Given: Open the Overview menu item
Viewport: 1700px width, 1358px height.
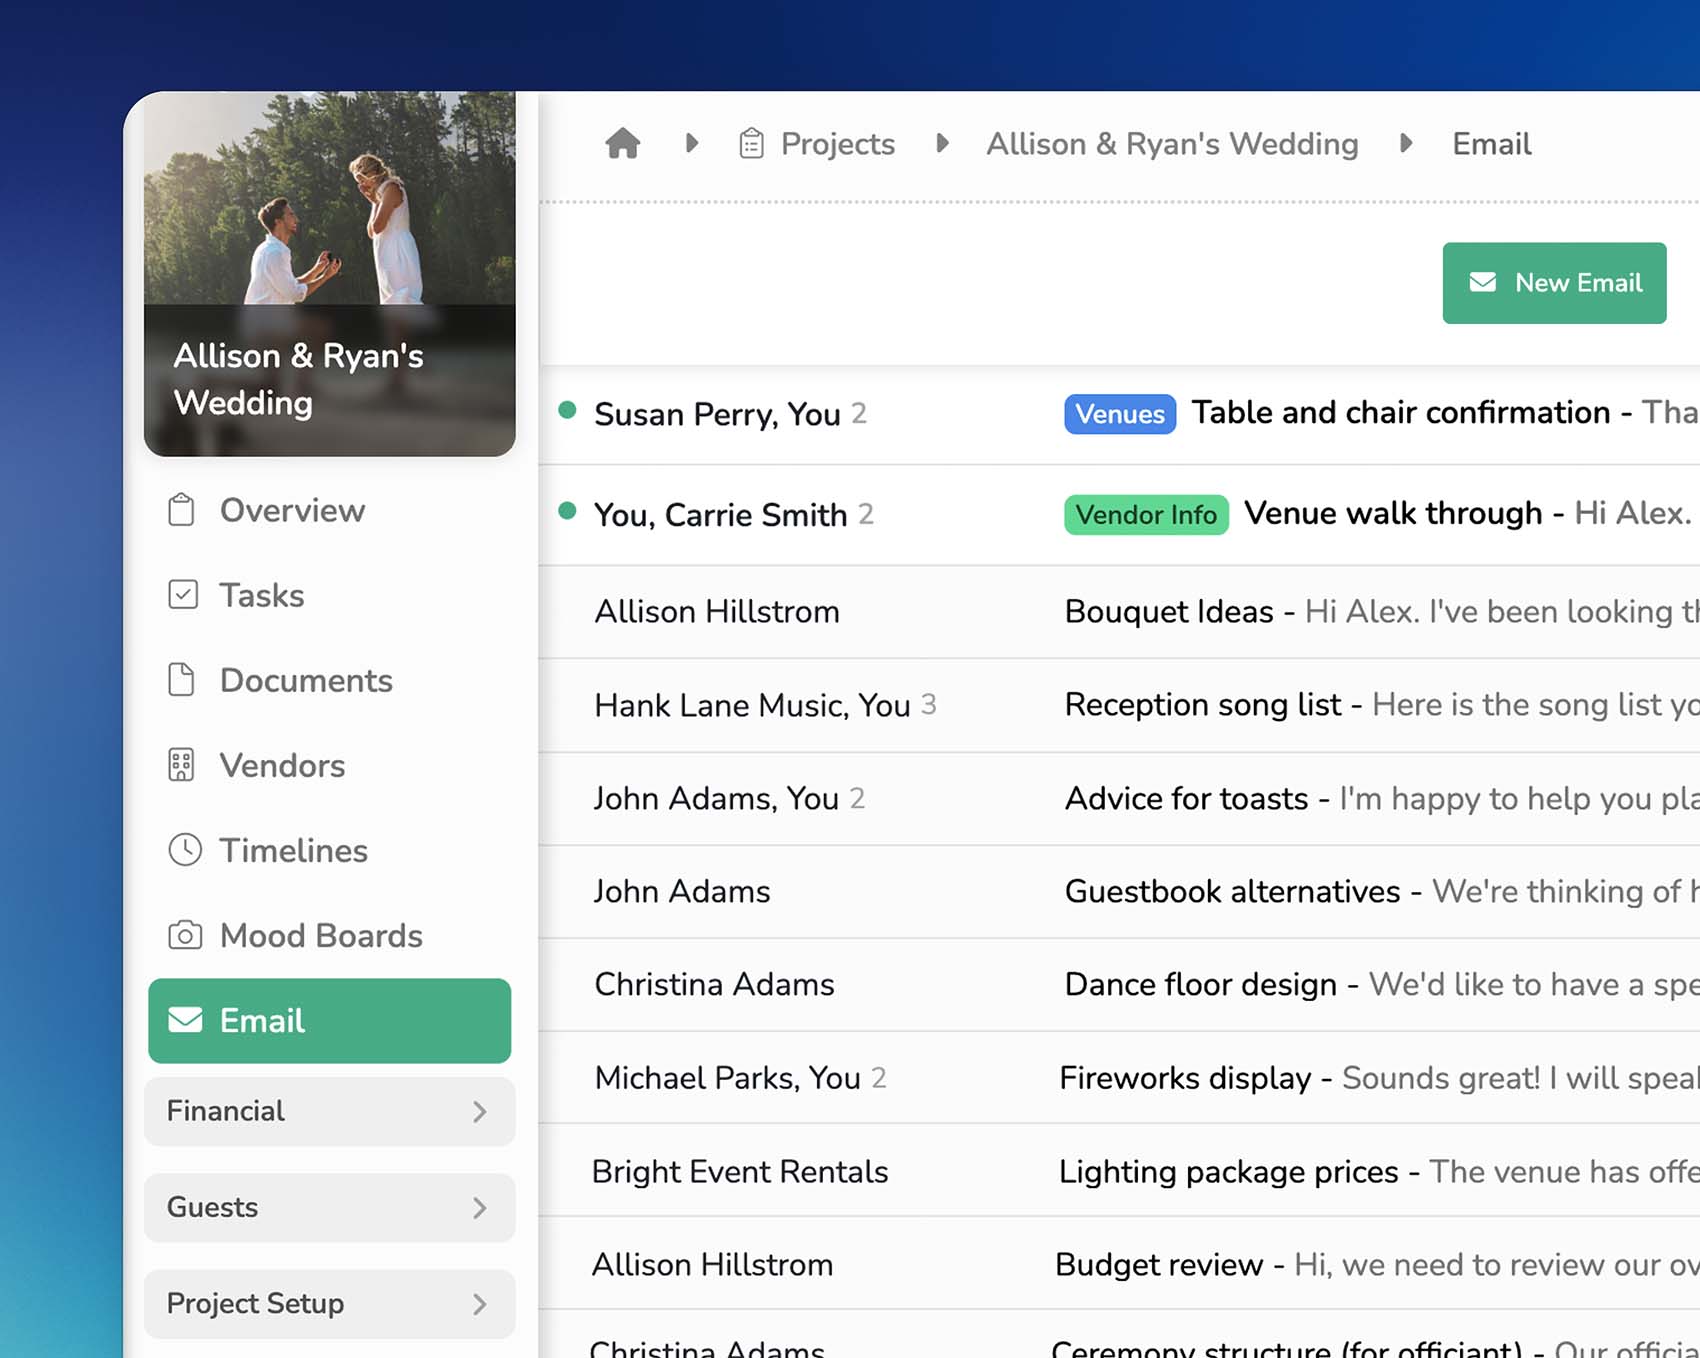Looking at the screenshot, I should 329,510.
